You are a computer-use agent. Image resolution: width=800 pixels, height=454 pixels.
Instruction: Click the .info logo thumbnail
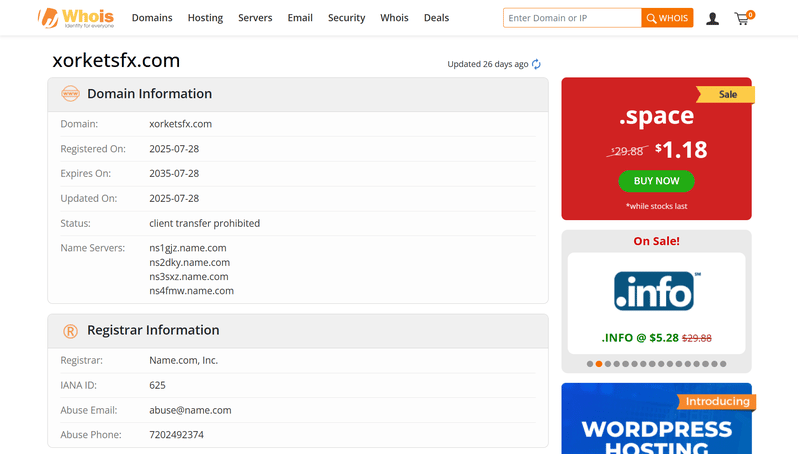pos(657,291)
